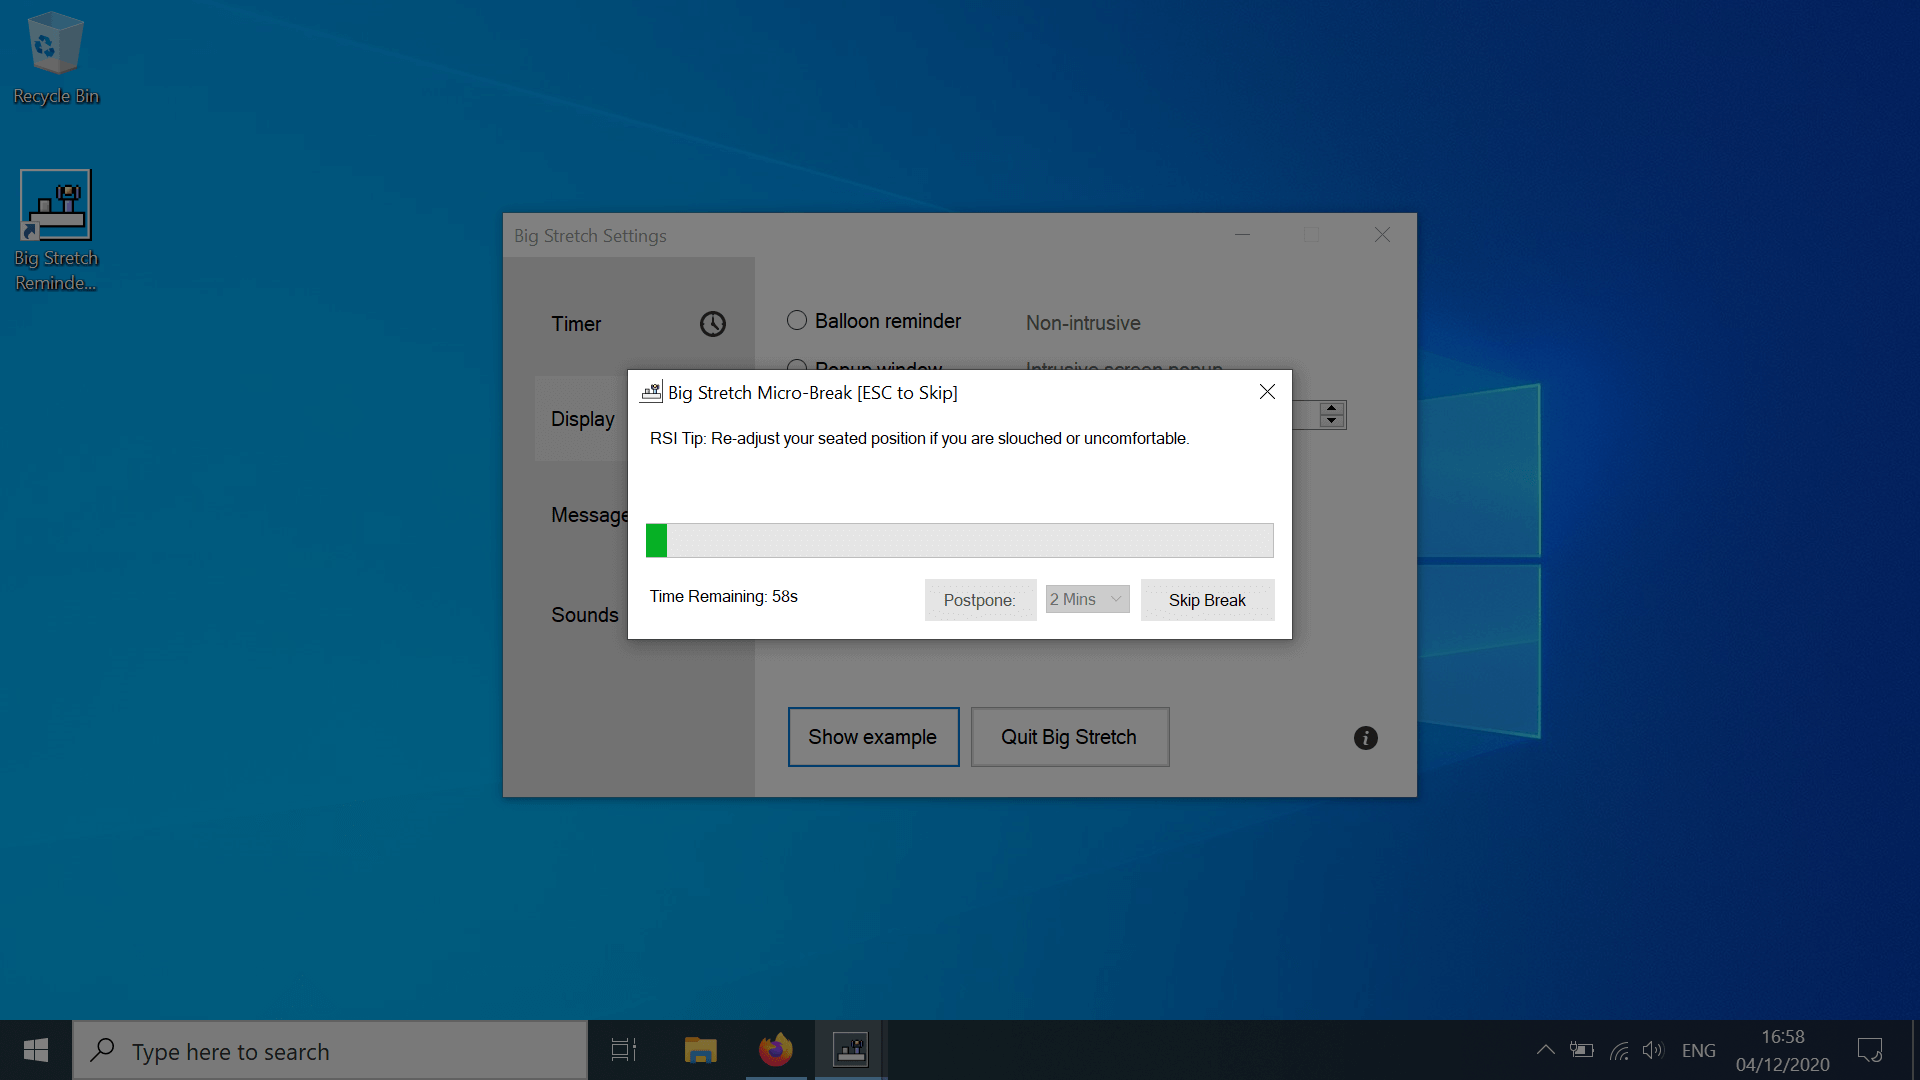Open File Explorer from the taskbar

[x=700, y=1050]
